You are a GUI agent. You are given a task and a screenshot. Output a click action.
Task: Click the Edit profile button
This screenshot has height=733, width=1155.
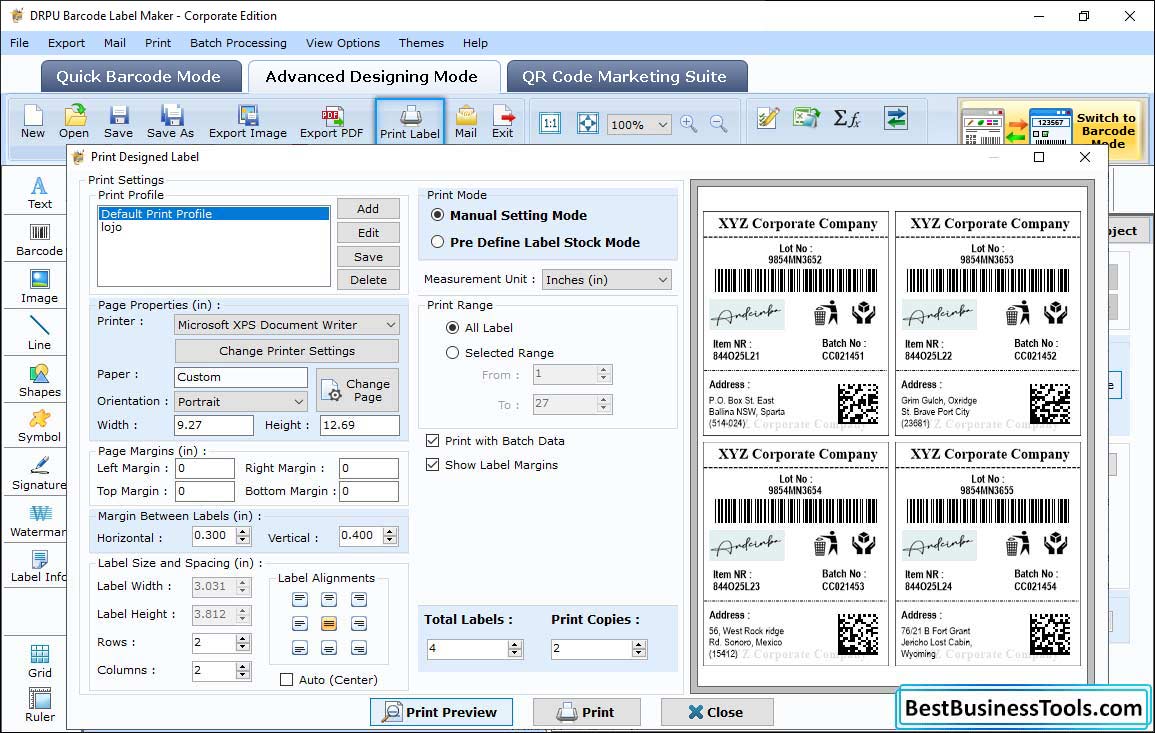pyautogui.click(x=368, y=233)
